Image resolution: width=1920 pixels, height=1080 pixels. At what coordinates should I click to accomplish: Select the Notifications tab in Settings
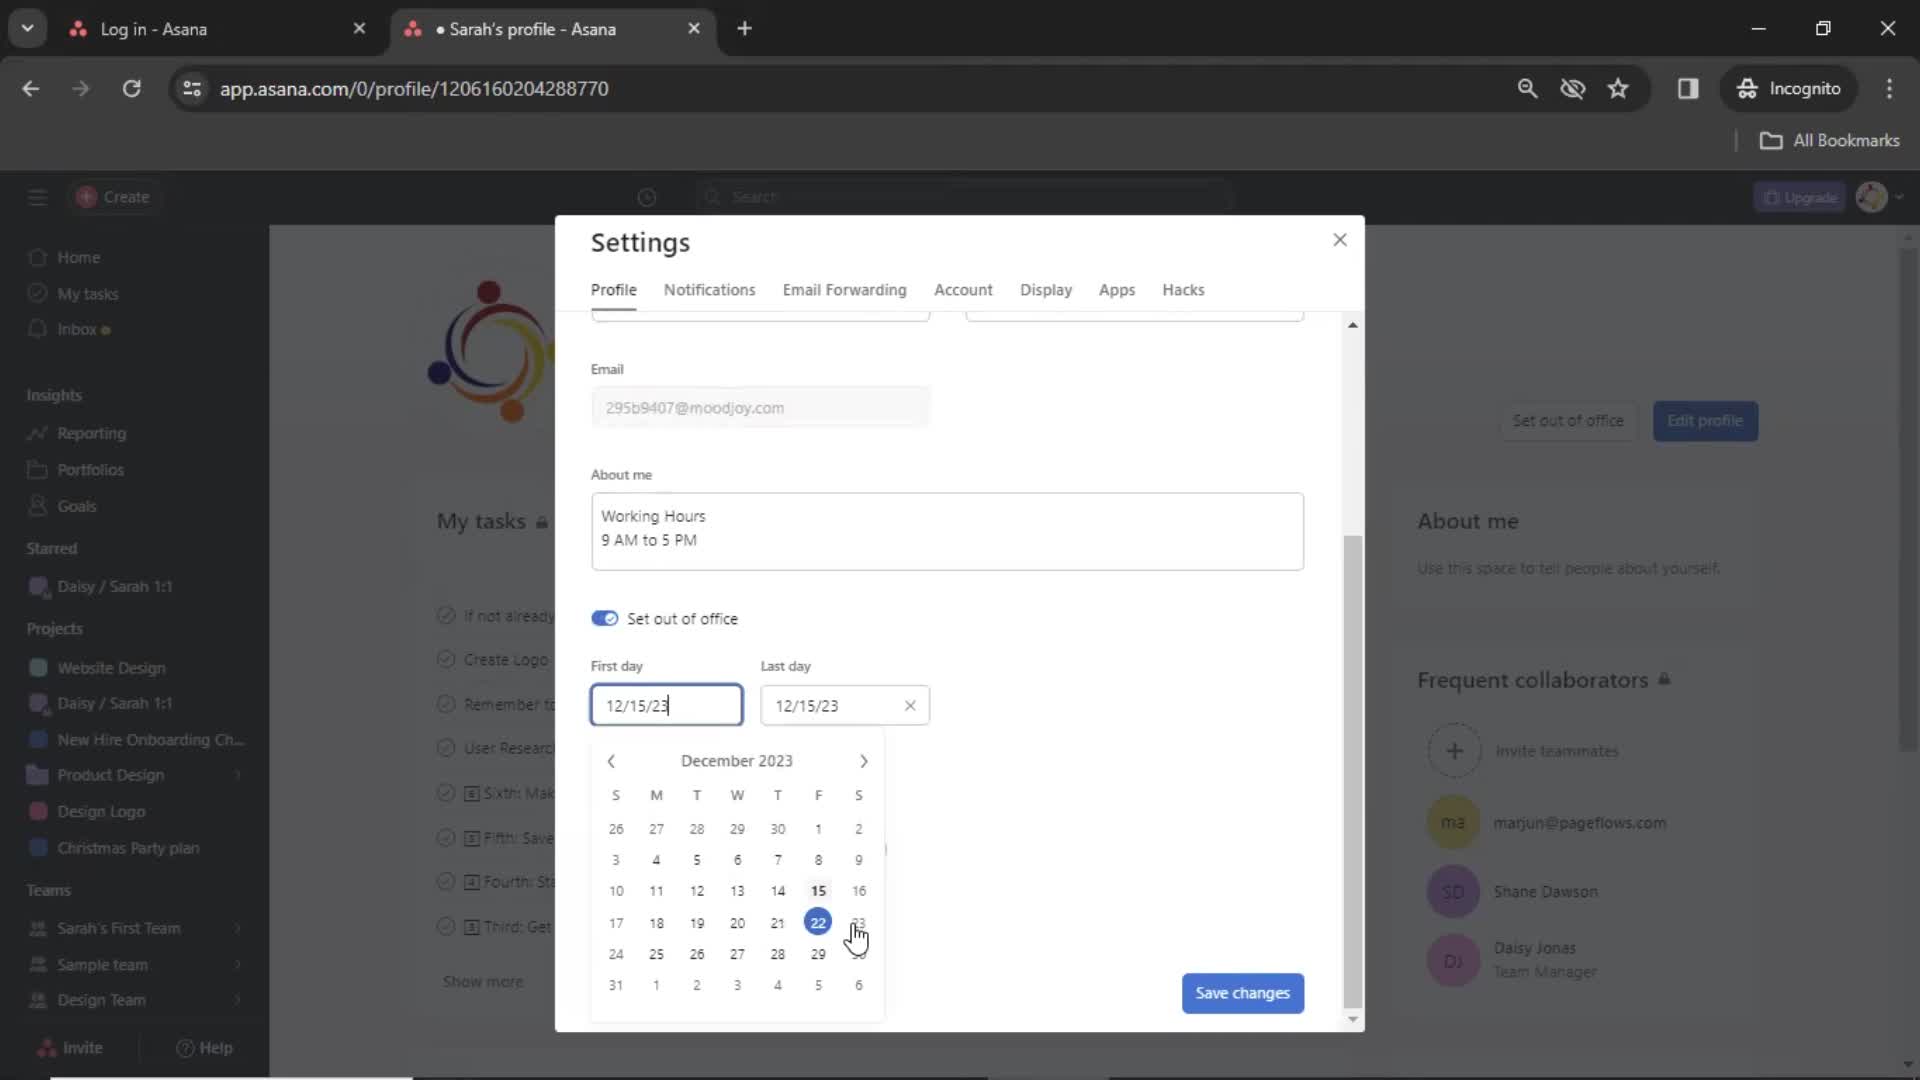(x=709, y=290)
